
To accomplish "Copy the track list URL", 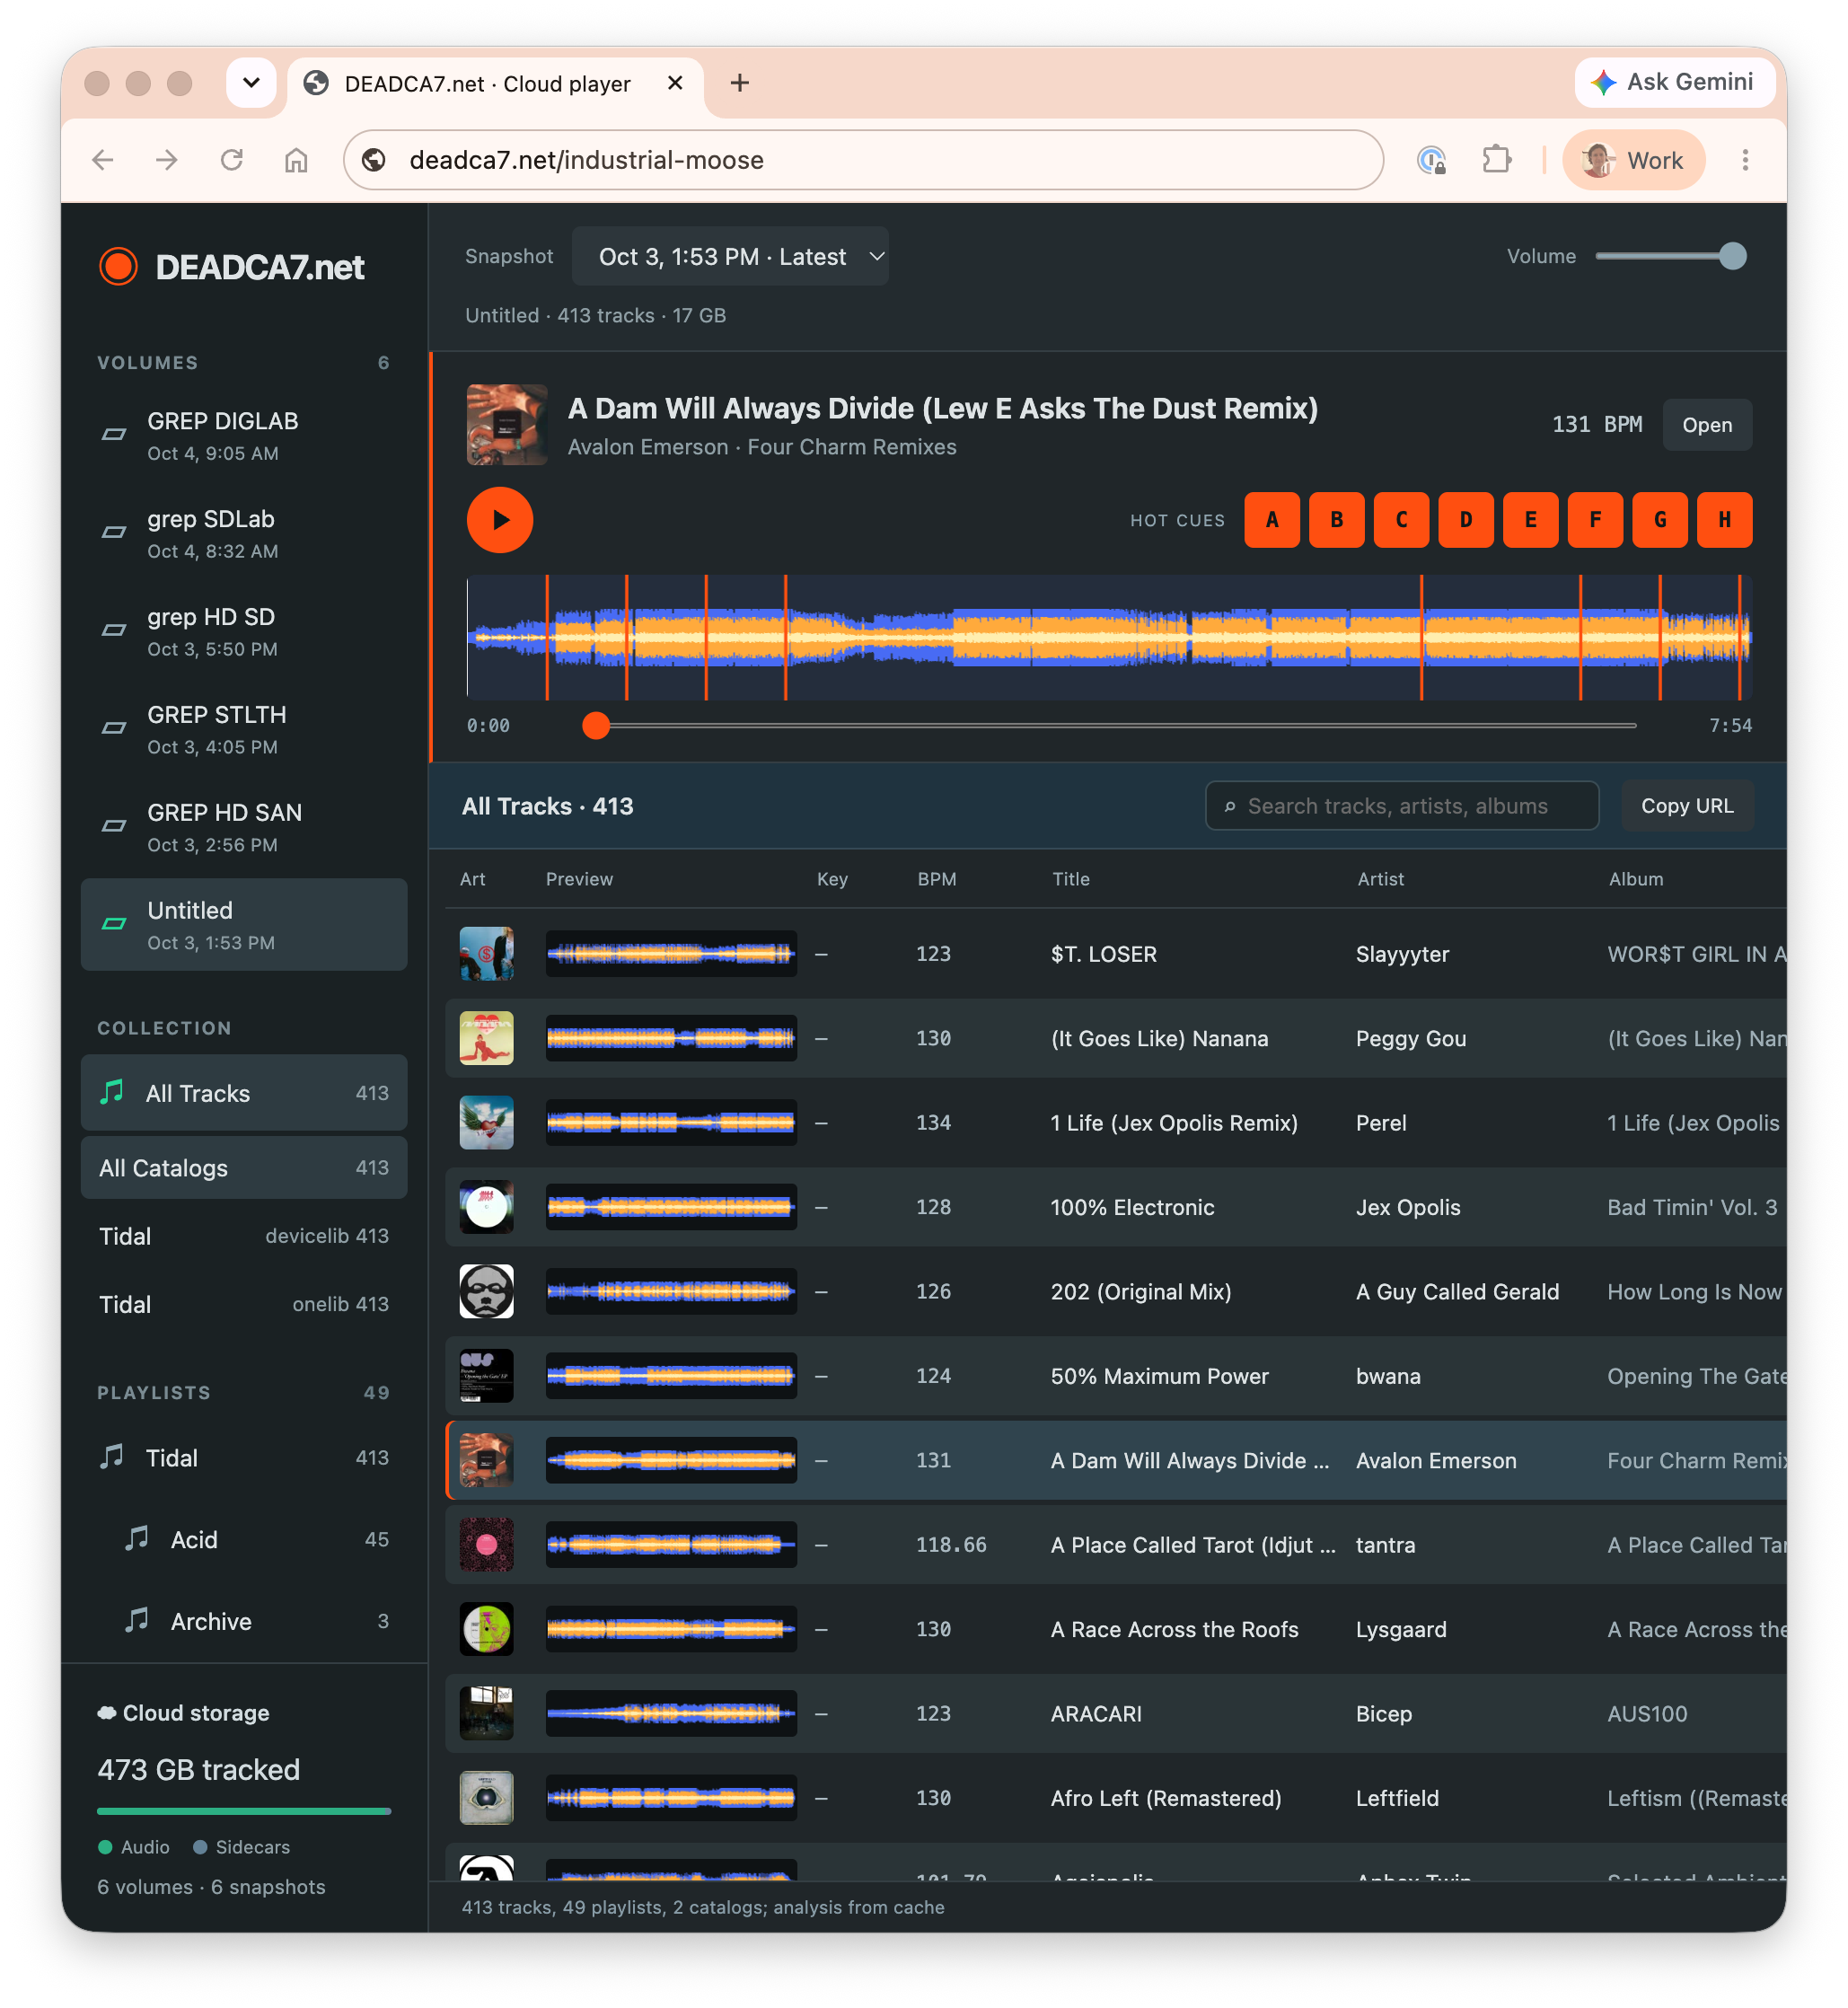I will pos(1687,806).
